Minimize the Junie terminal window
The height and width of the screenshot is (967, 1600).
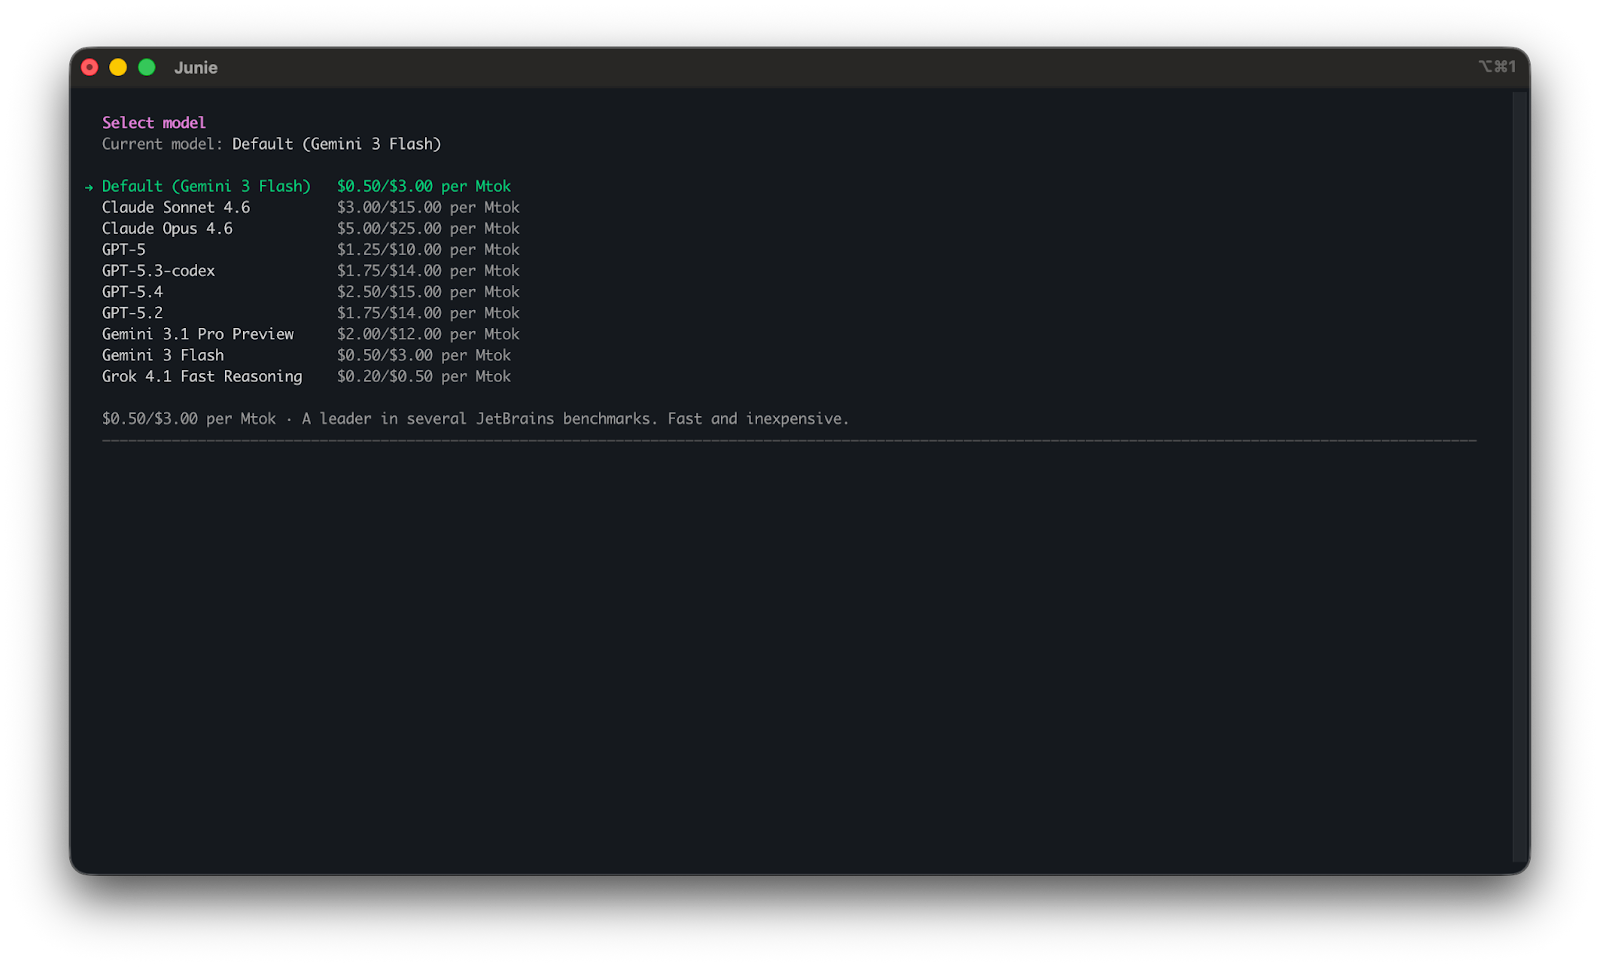tap(118, 67)
